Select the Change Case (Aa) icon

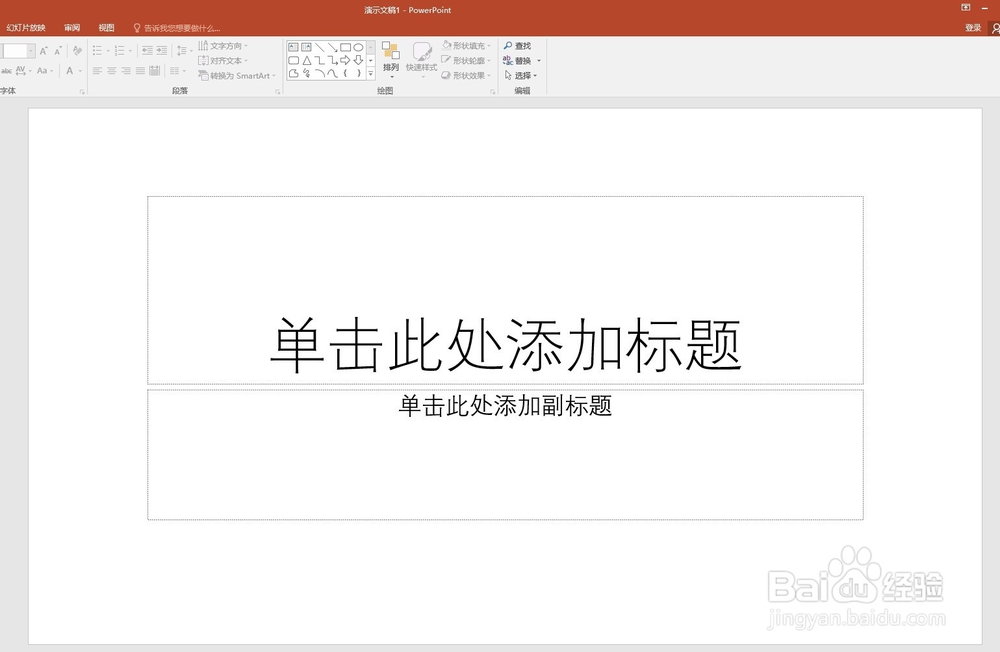(42, 71)
